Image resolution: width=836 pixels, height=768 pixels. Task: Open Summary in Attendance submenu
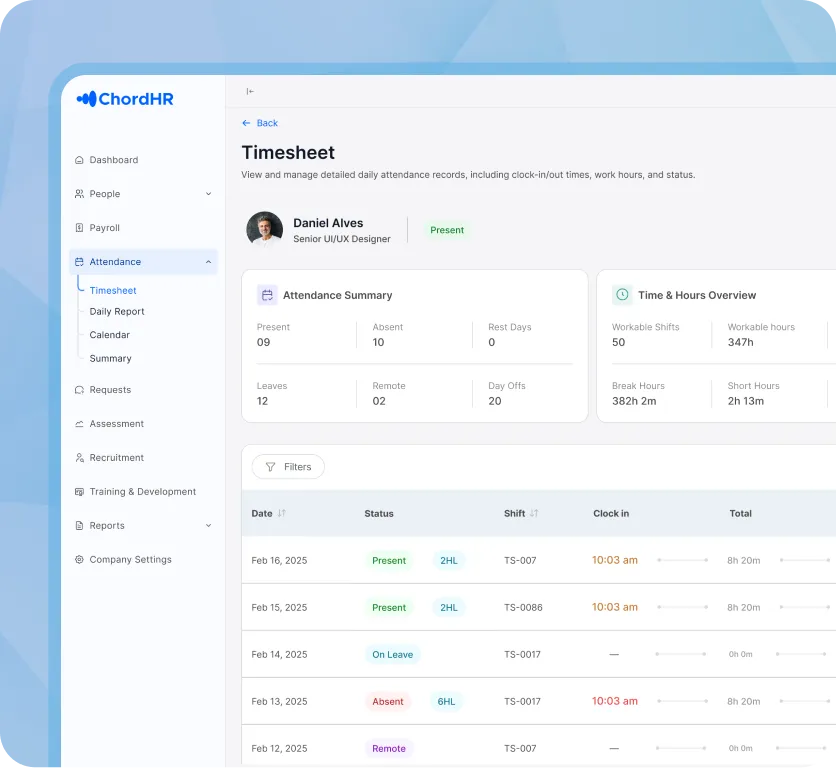(110, 358)
